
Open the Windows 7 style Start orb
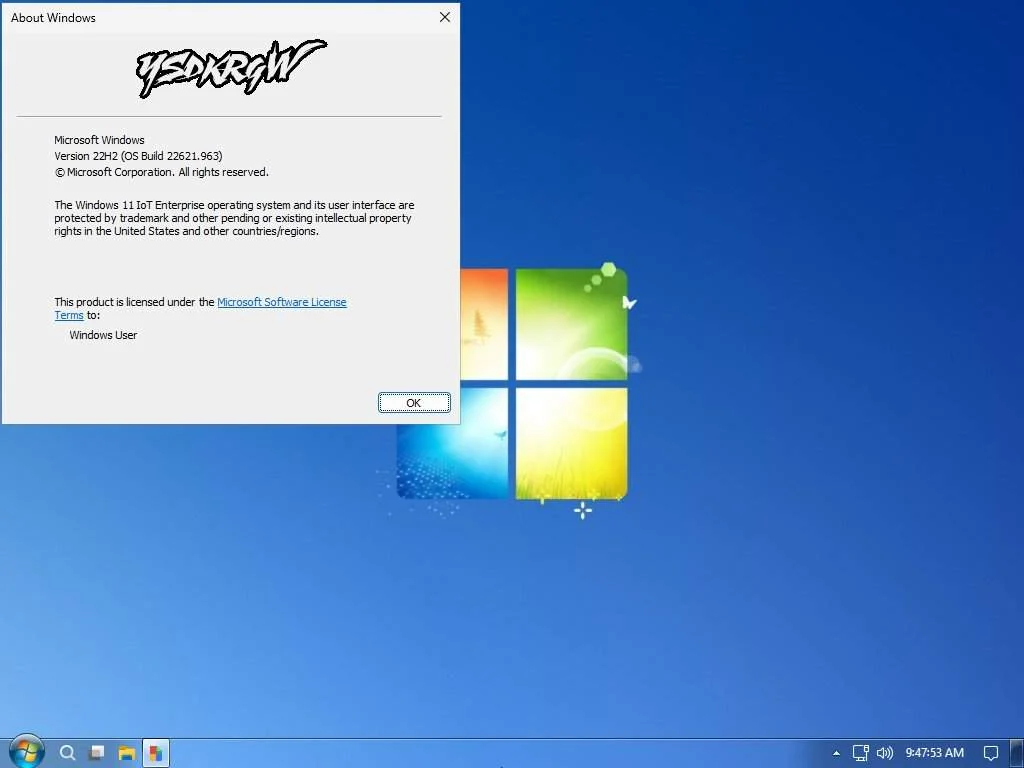pos(27,752)
